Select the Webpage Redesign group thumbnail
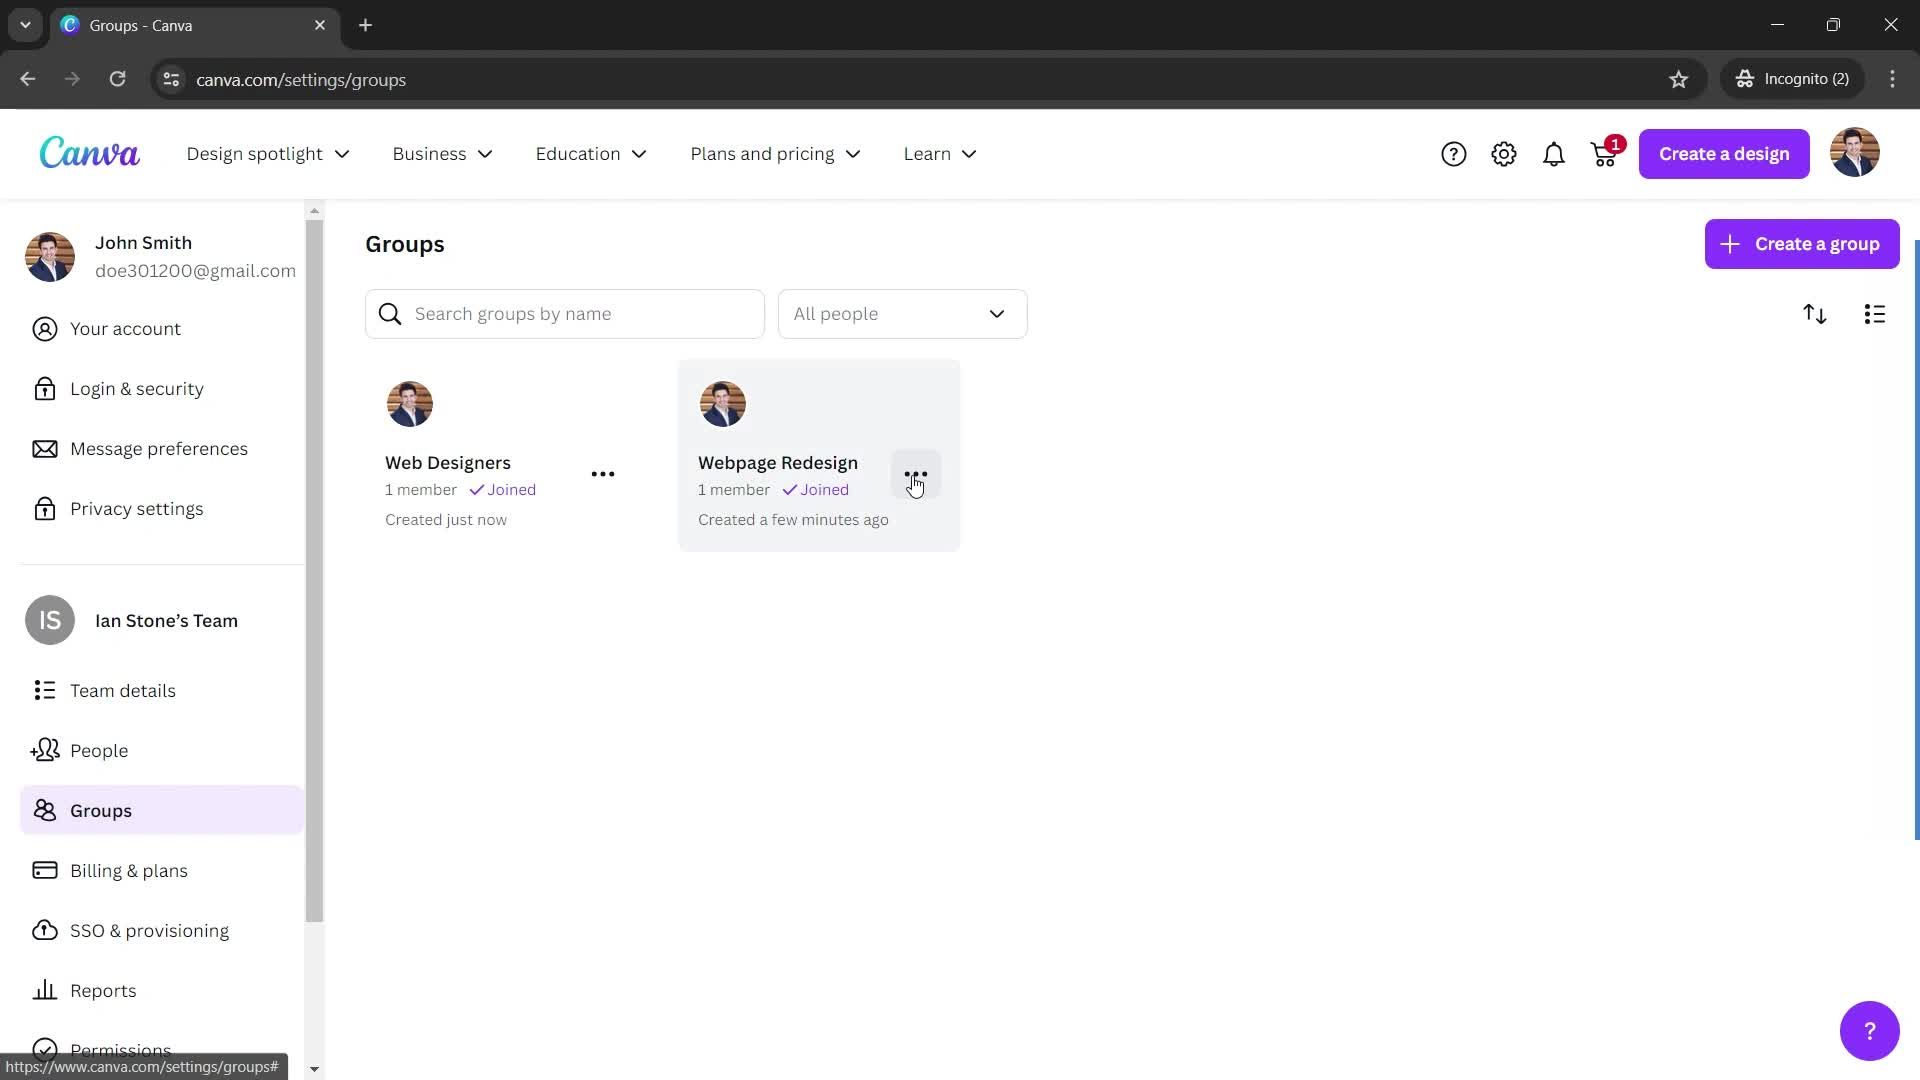The height and width of the screenshot is (1080, 1920). click(724, 404)
